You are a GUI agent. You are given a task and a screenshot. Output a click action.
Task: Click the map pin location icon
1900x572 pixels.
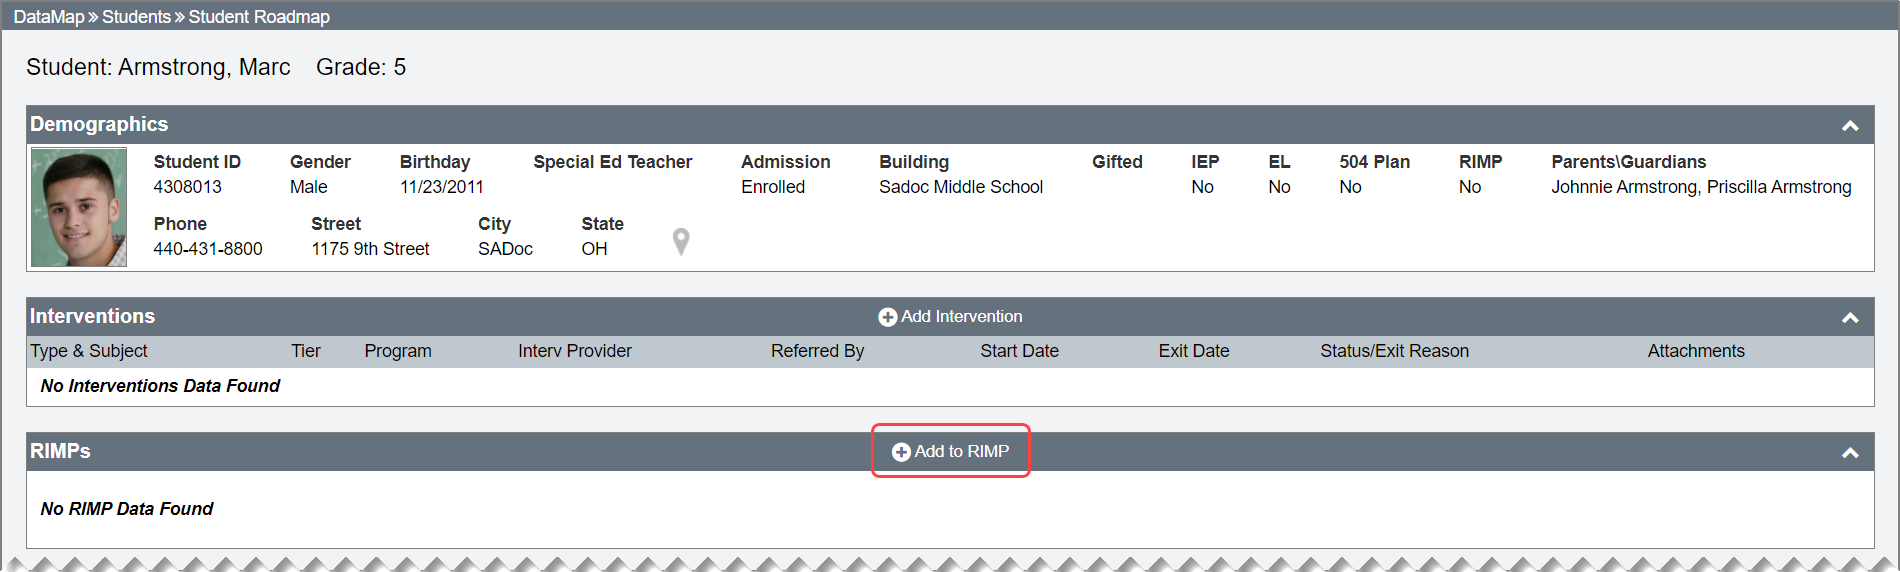[x=681, y=241]
